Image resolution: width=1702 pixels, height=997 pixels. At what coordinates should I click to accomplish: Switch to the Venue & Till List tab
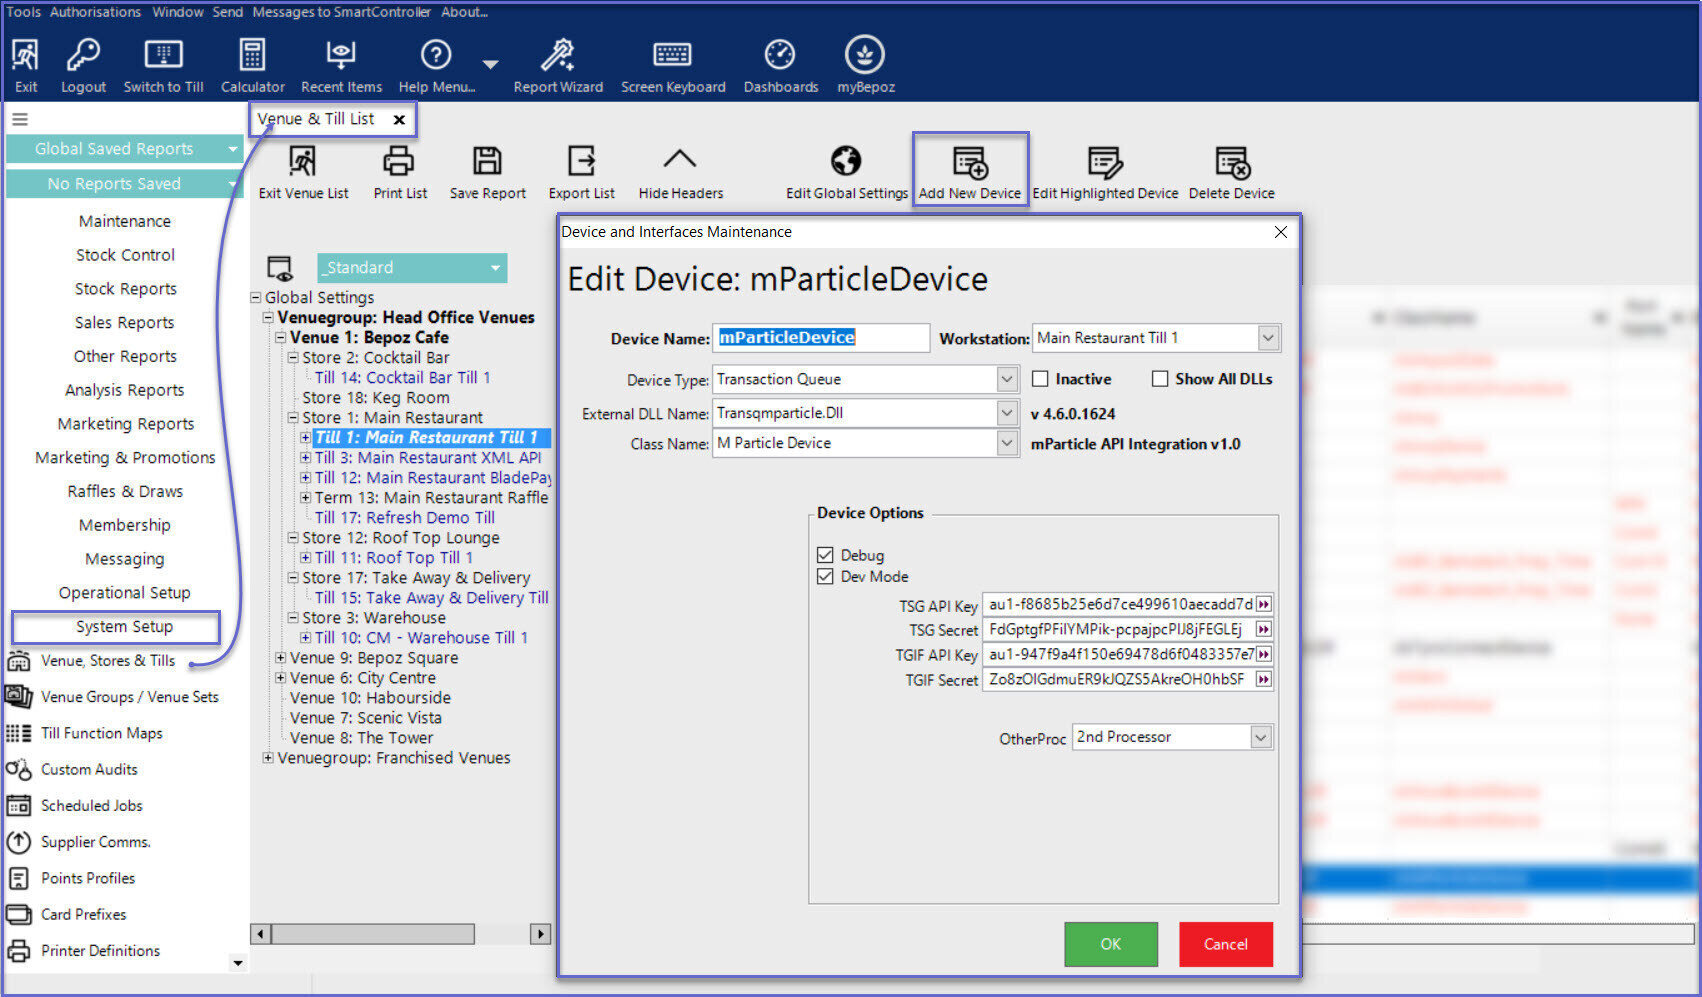[316, 119]
